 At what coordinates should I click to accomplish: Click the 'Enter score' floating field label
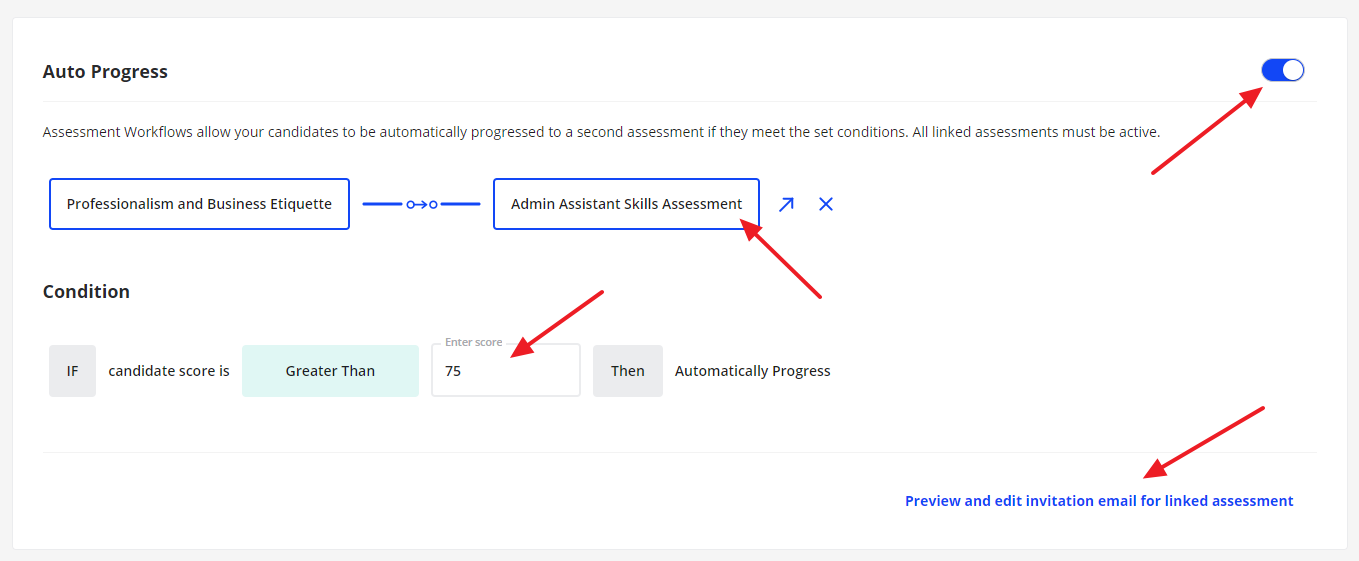tap(473, 342)
